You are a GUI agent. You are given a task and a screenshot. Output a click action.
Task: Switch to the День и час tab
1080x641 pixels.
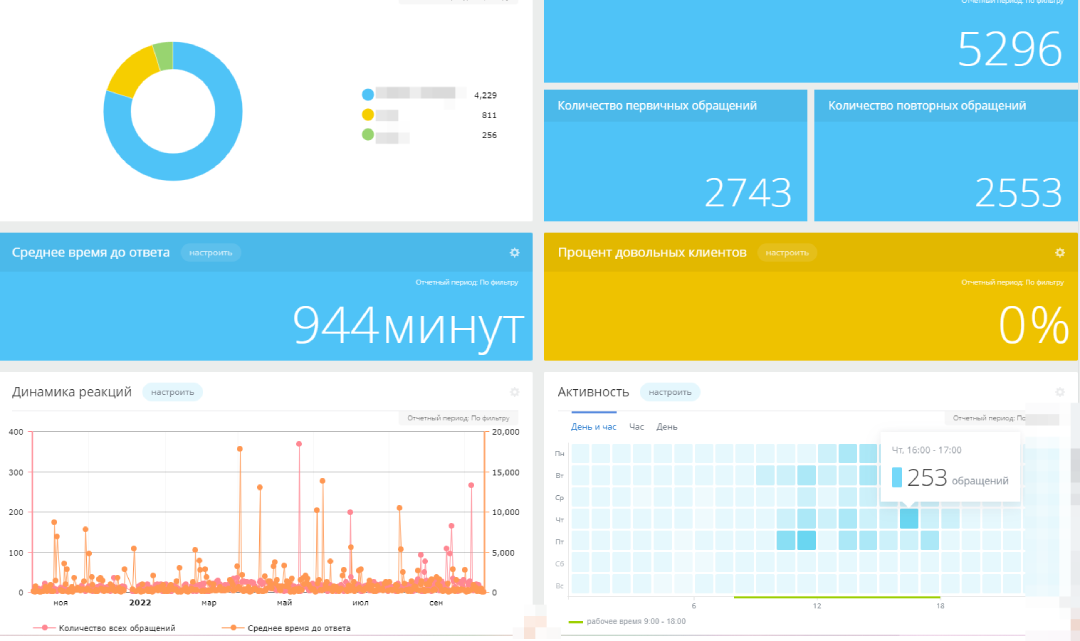click(x=594, y=427)
